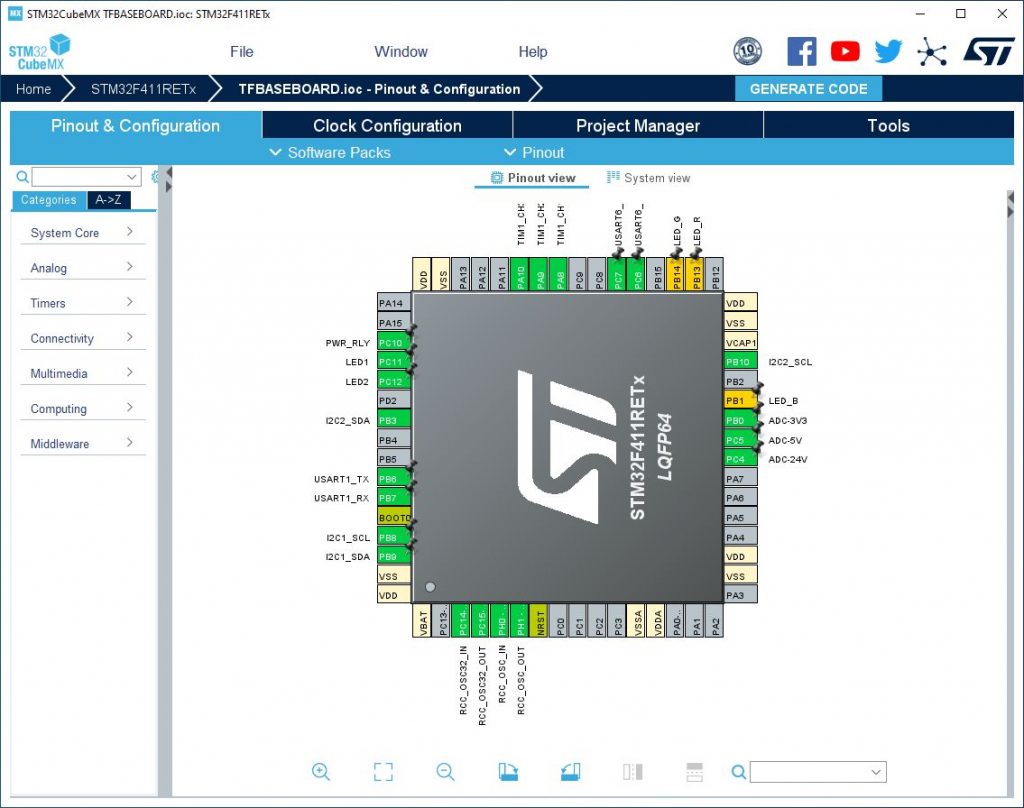Click the yellow PB1 pin on the chip
This screenshot has width=1024, height=808.
click(735, 401)
